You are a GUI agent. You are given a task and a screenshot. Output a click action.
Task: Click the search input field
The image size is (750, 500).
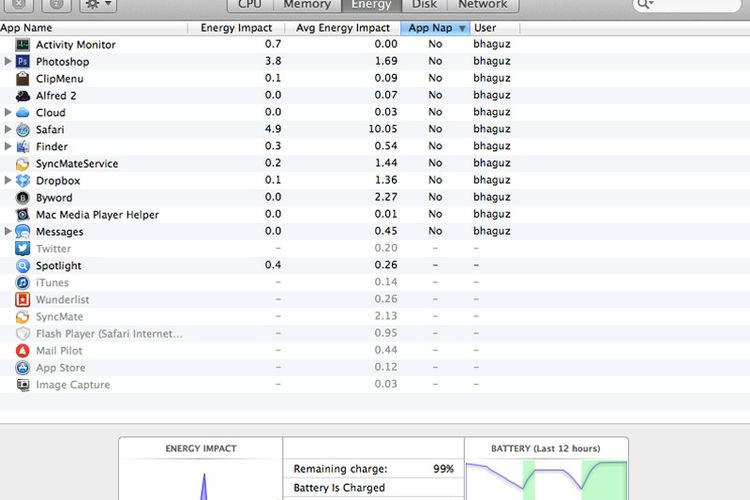point(687,4)
